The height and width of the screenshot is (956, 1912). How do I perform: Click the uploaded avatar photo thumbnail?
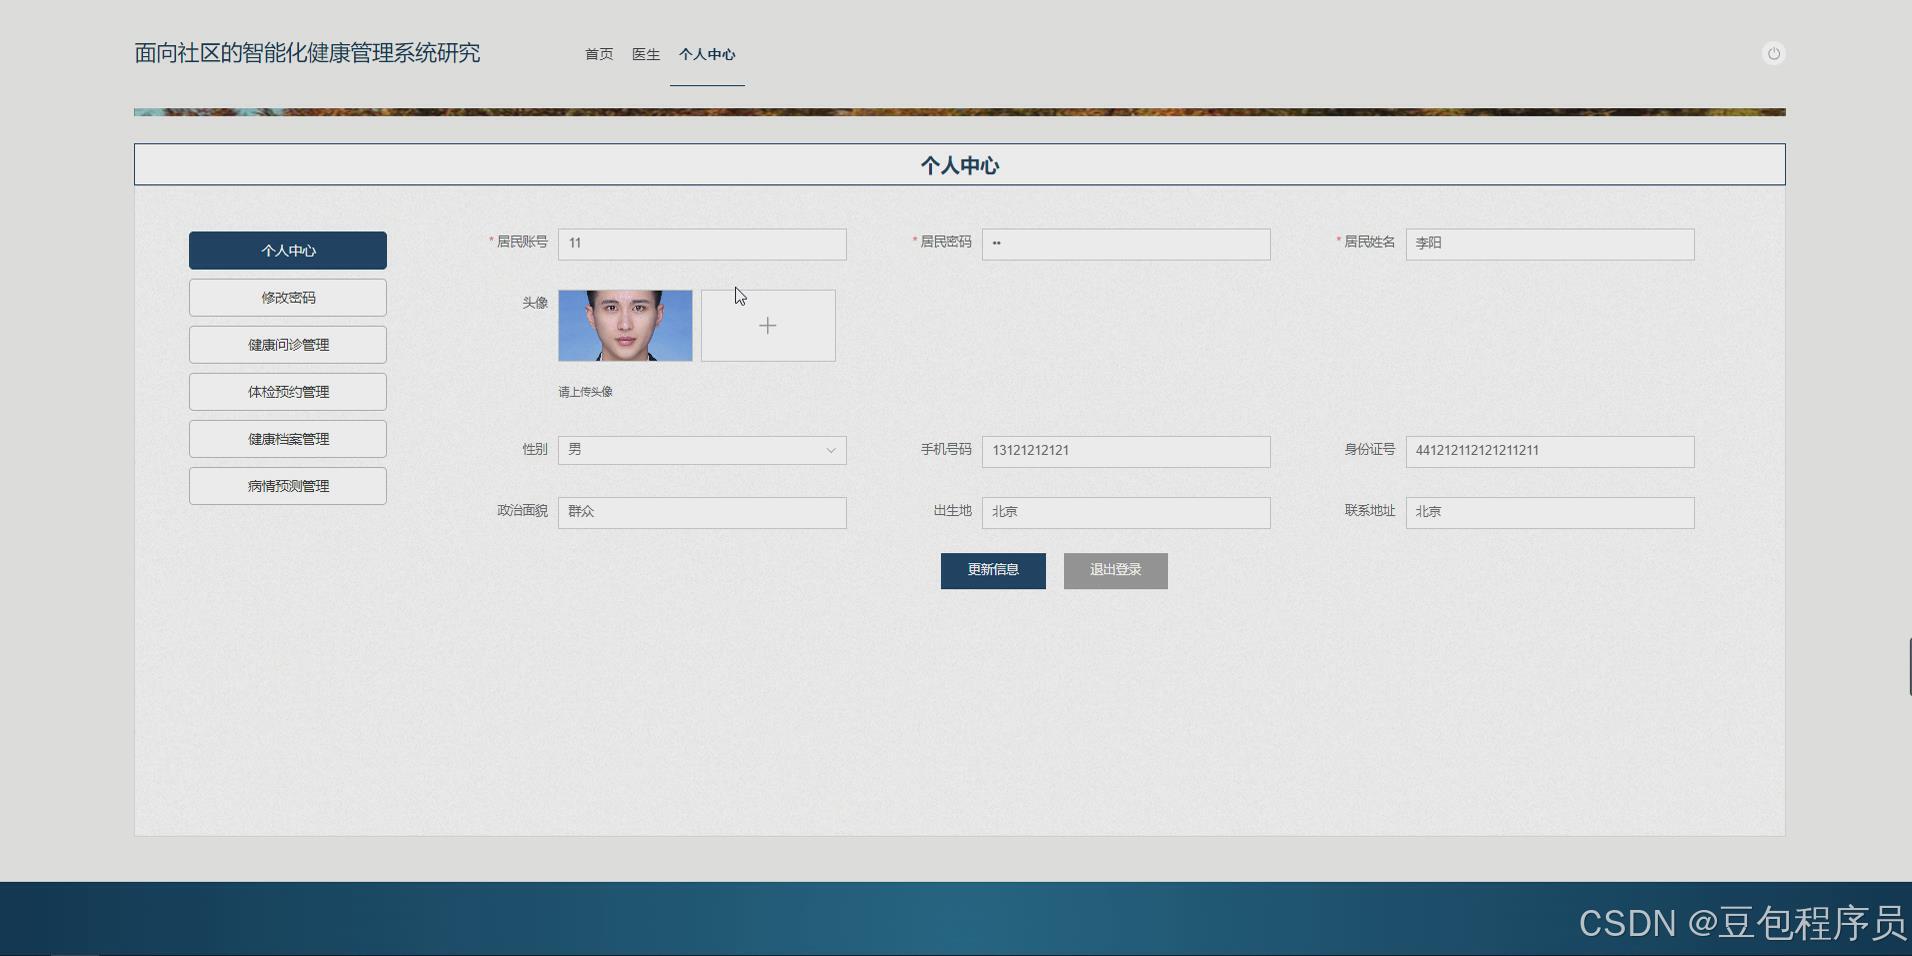coord(624,325)
